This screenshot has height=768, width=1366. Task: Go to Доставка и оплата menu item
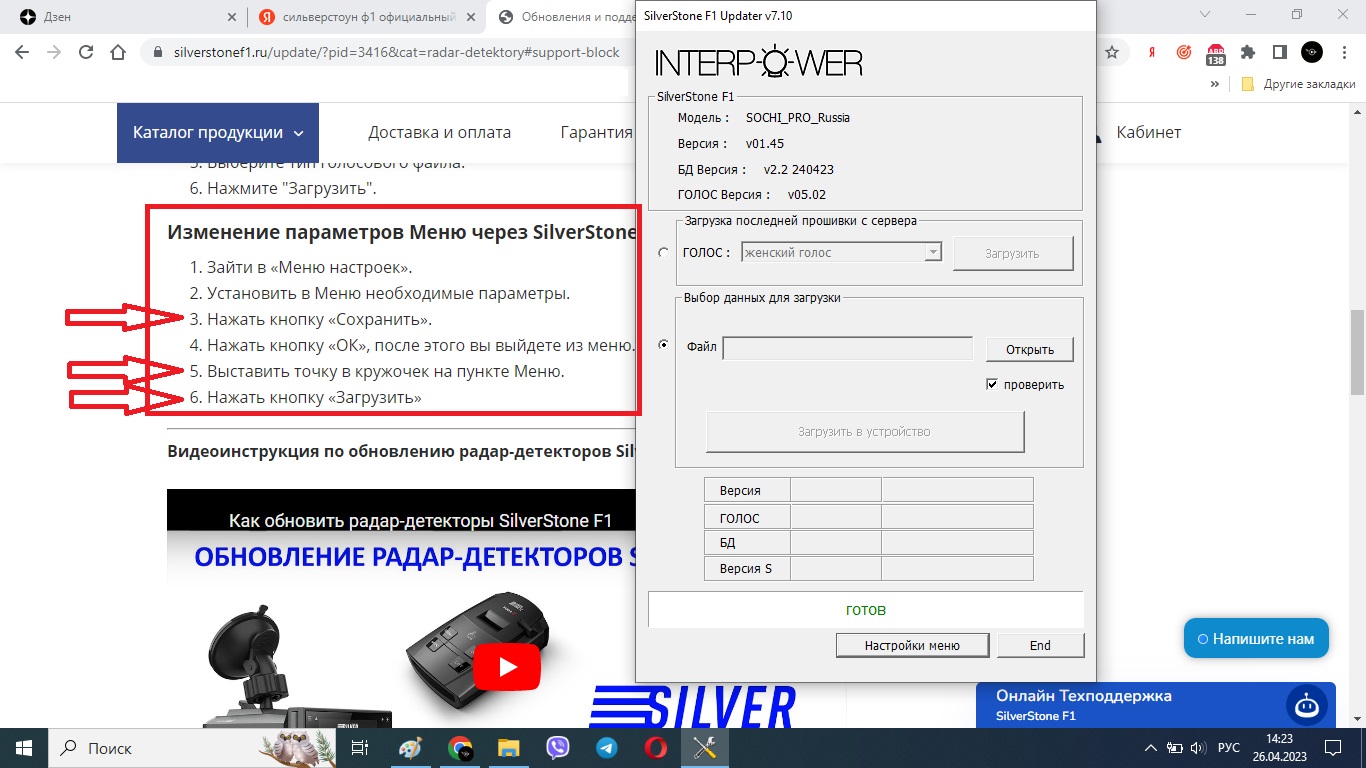(x=439, y=132)
